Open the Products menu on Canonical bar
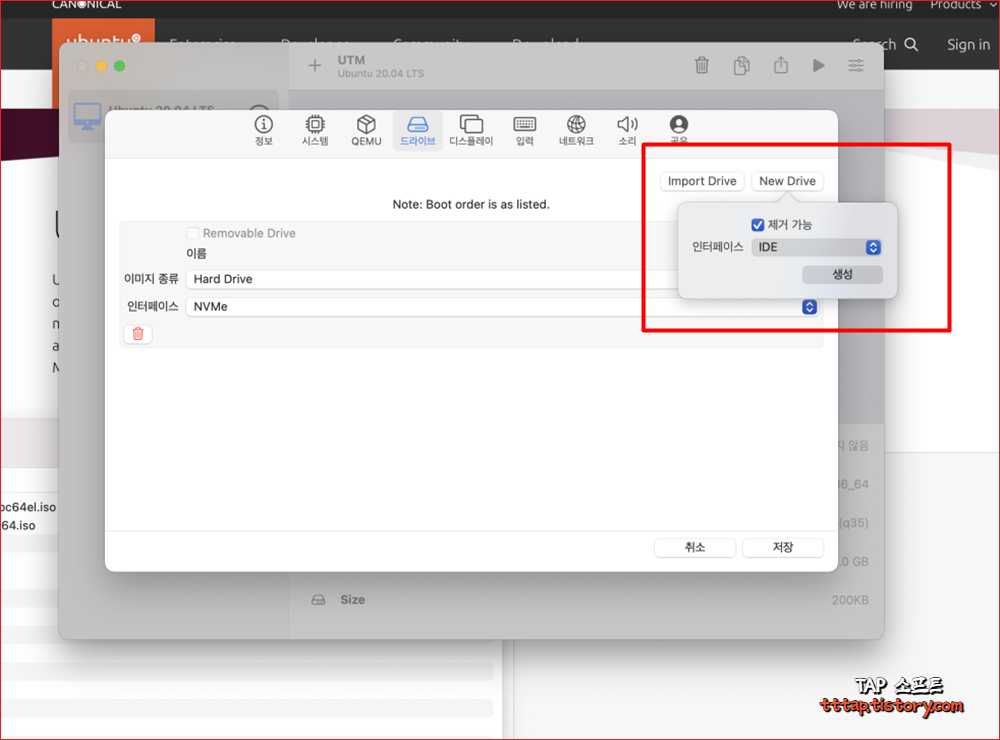Image resolution: width=1000 pixels, height=740 pixels. tap(962, 5)
